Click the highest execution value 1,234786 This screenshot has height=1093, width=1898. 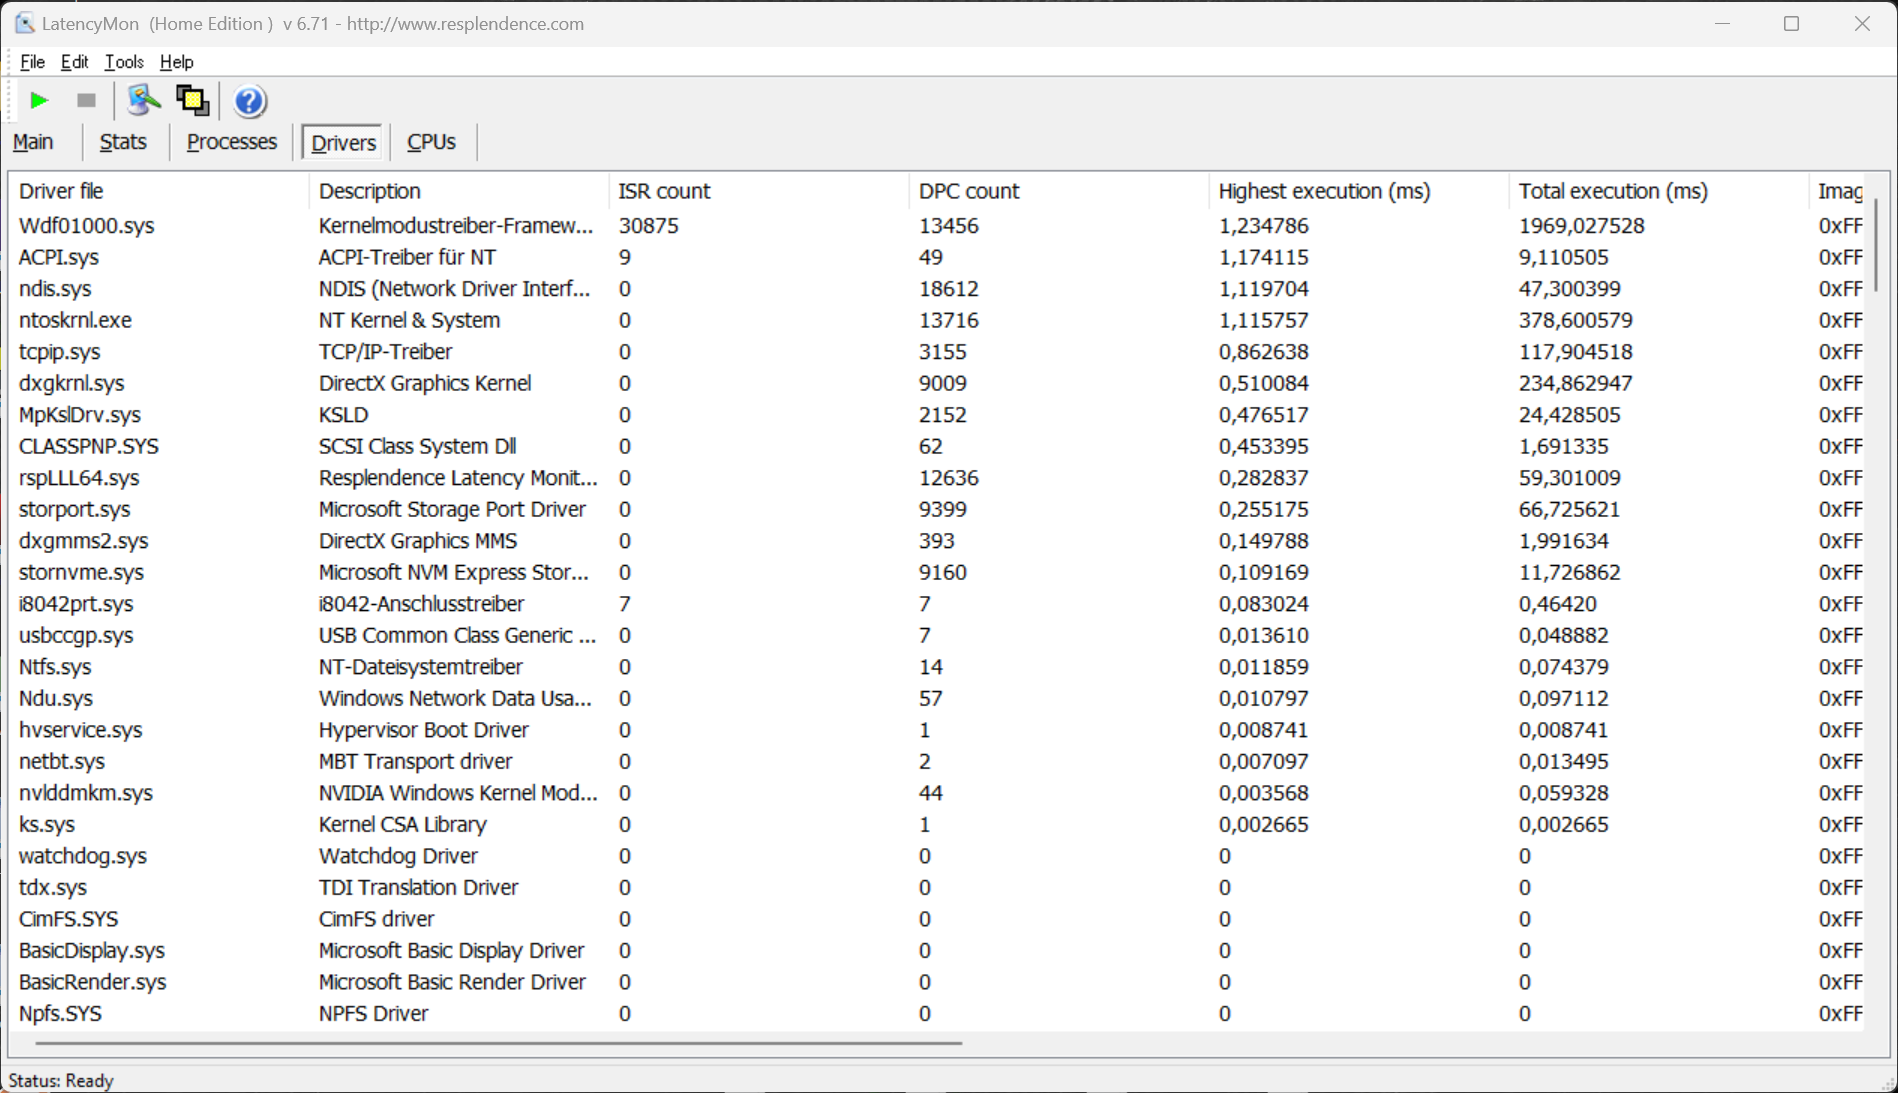(x=1263, y=226)
